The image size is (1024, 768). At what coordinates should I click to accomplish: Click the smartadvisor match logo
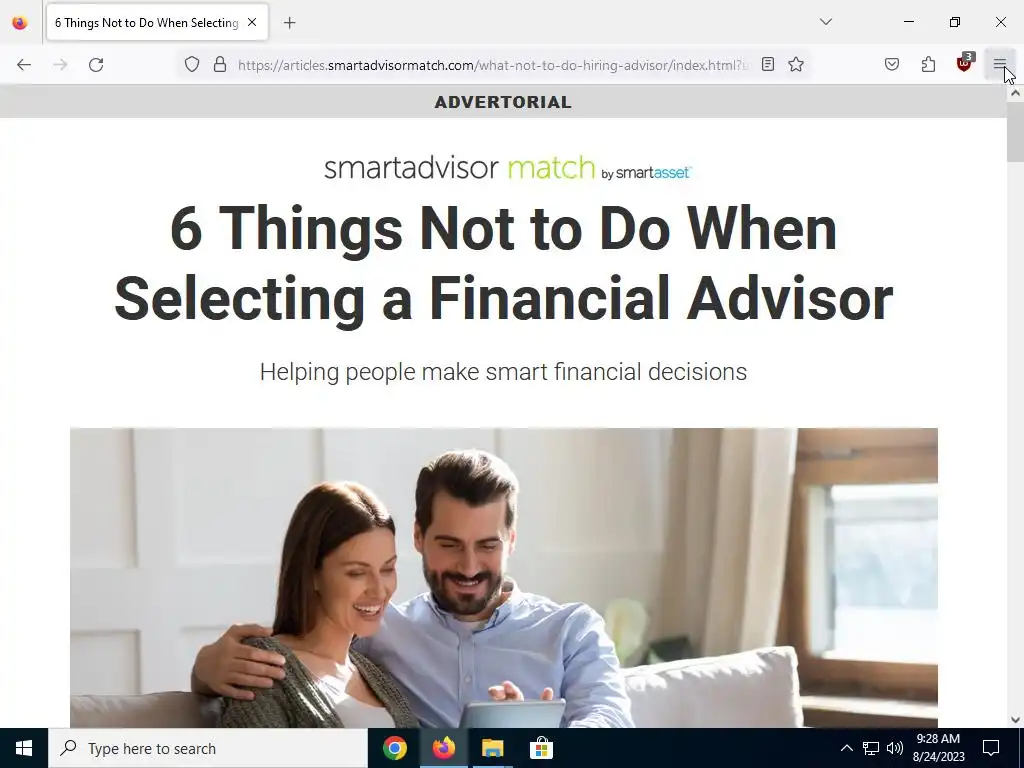click(x=507, y=168)
